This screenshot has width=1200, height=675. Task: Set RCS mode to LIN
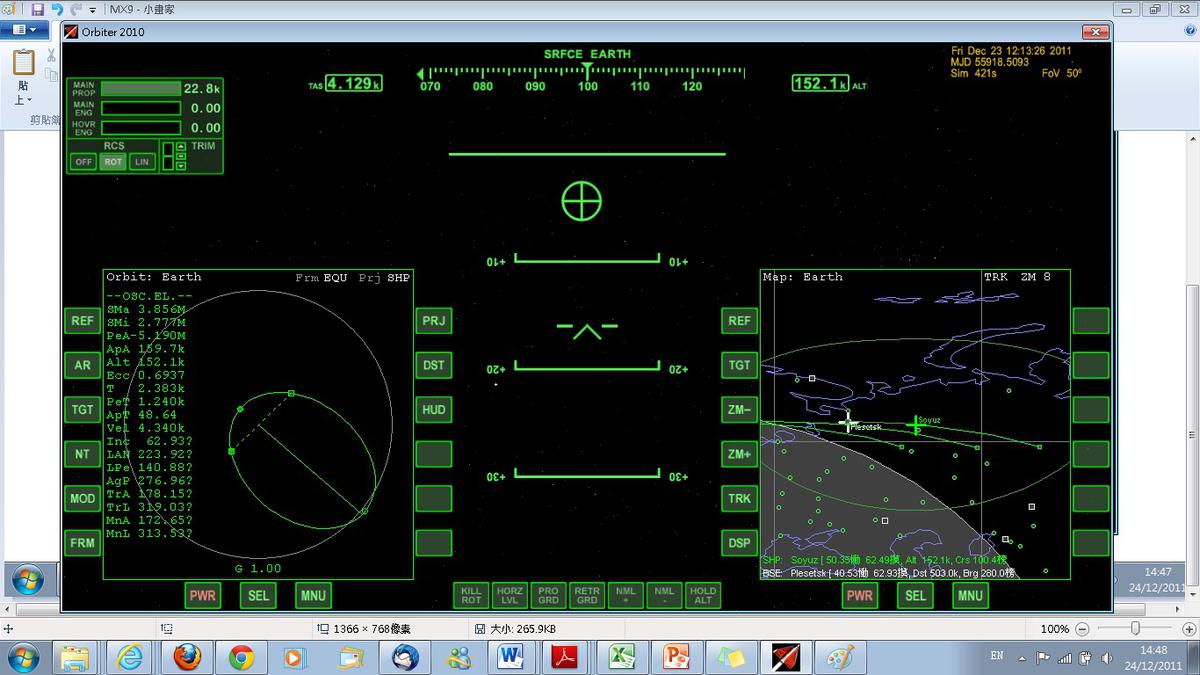point(142,161)
